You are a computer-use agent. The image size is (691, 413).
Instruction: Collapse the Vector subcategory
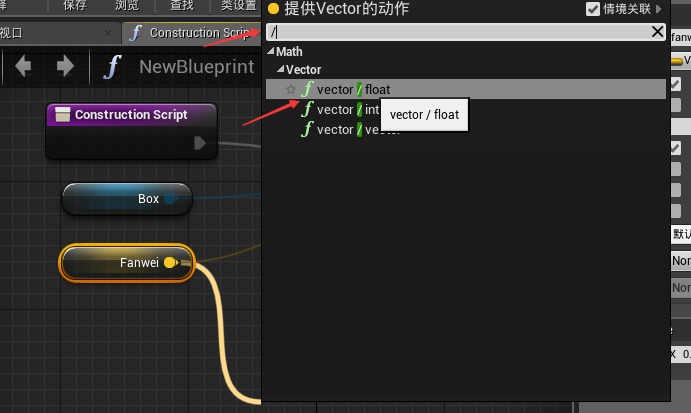point(280,69)
